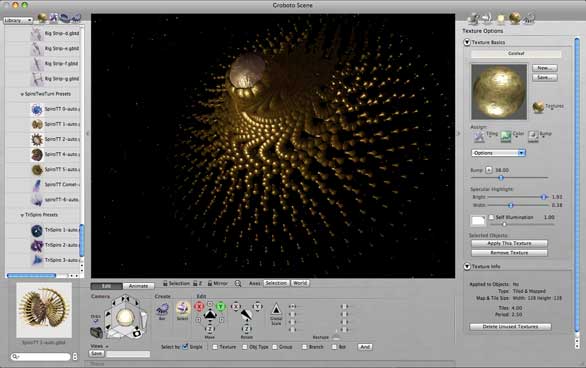This screenshot has width=586, height=368.
Task: Enable the Group select-by checkbox
Action: [x=275, y=347]
